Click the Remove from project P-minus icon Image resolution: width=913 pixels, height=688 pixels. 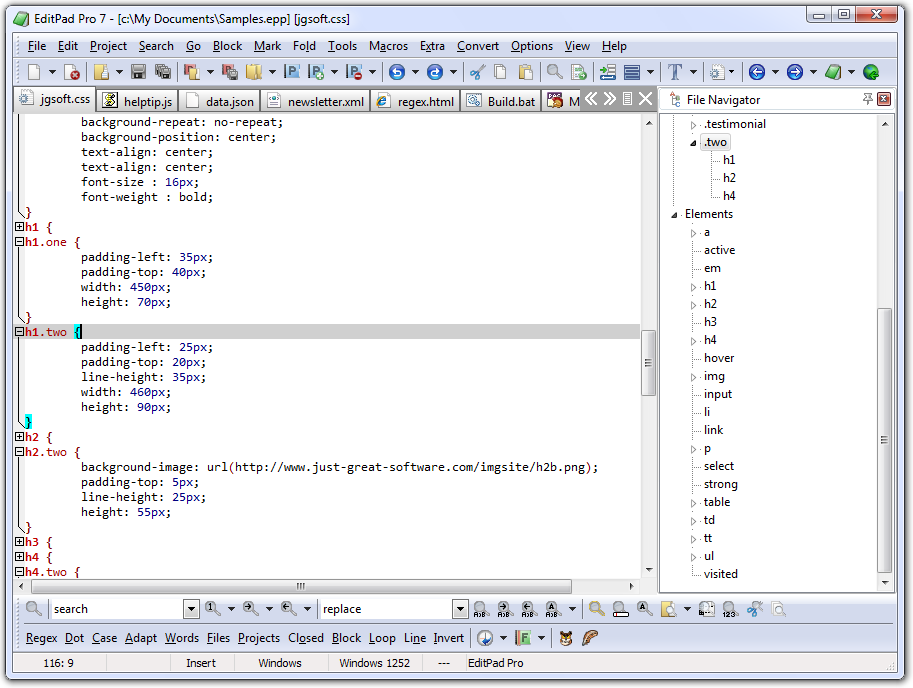point(354,72)
